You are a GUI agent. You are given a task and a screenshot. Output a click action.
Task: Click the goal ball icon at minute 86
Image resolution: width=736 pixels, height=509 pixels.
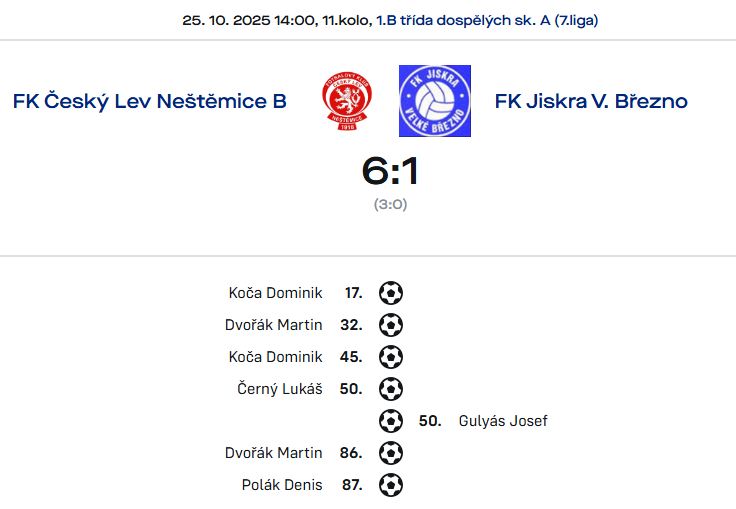point(391,453)
